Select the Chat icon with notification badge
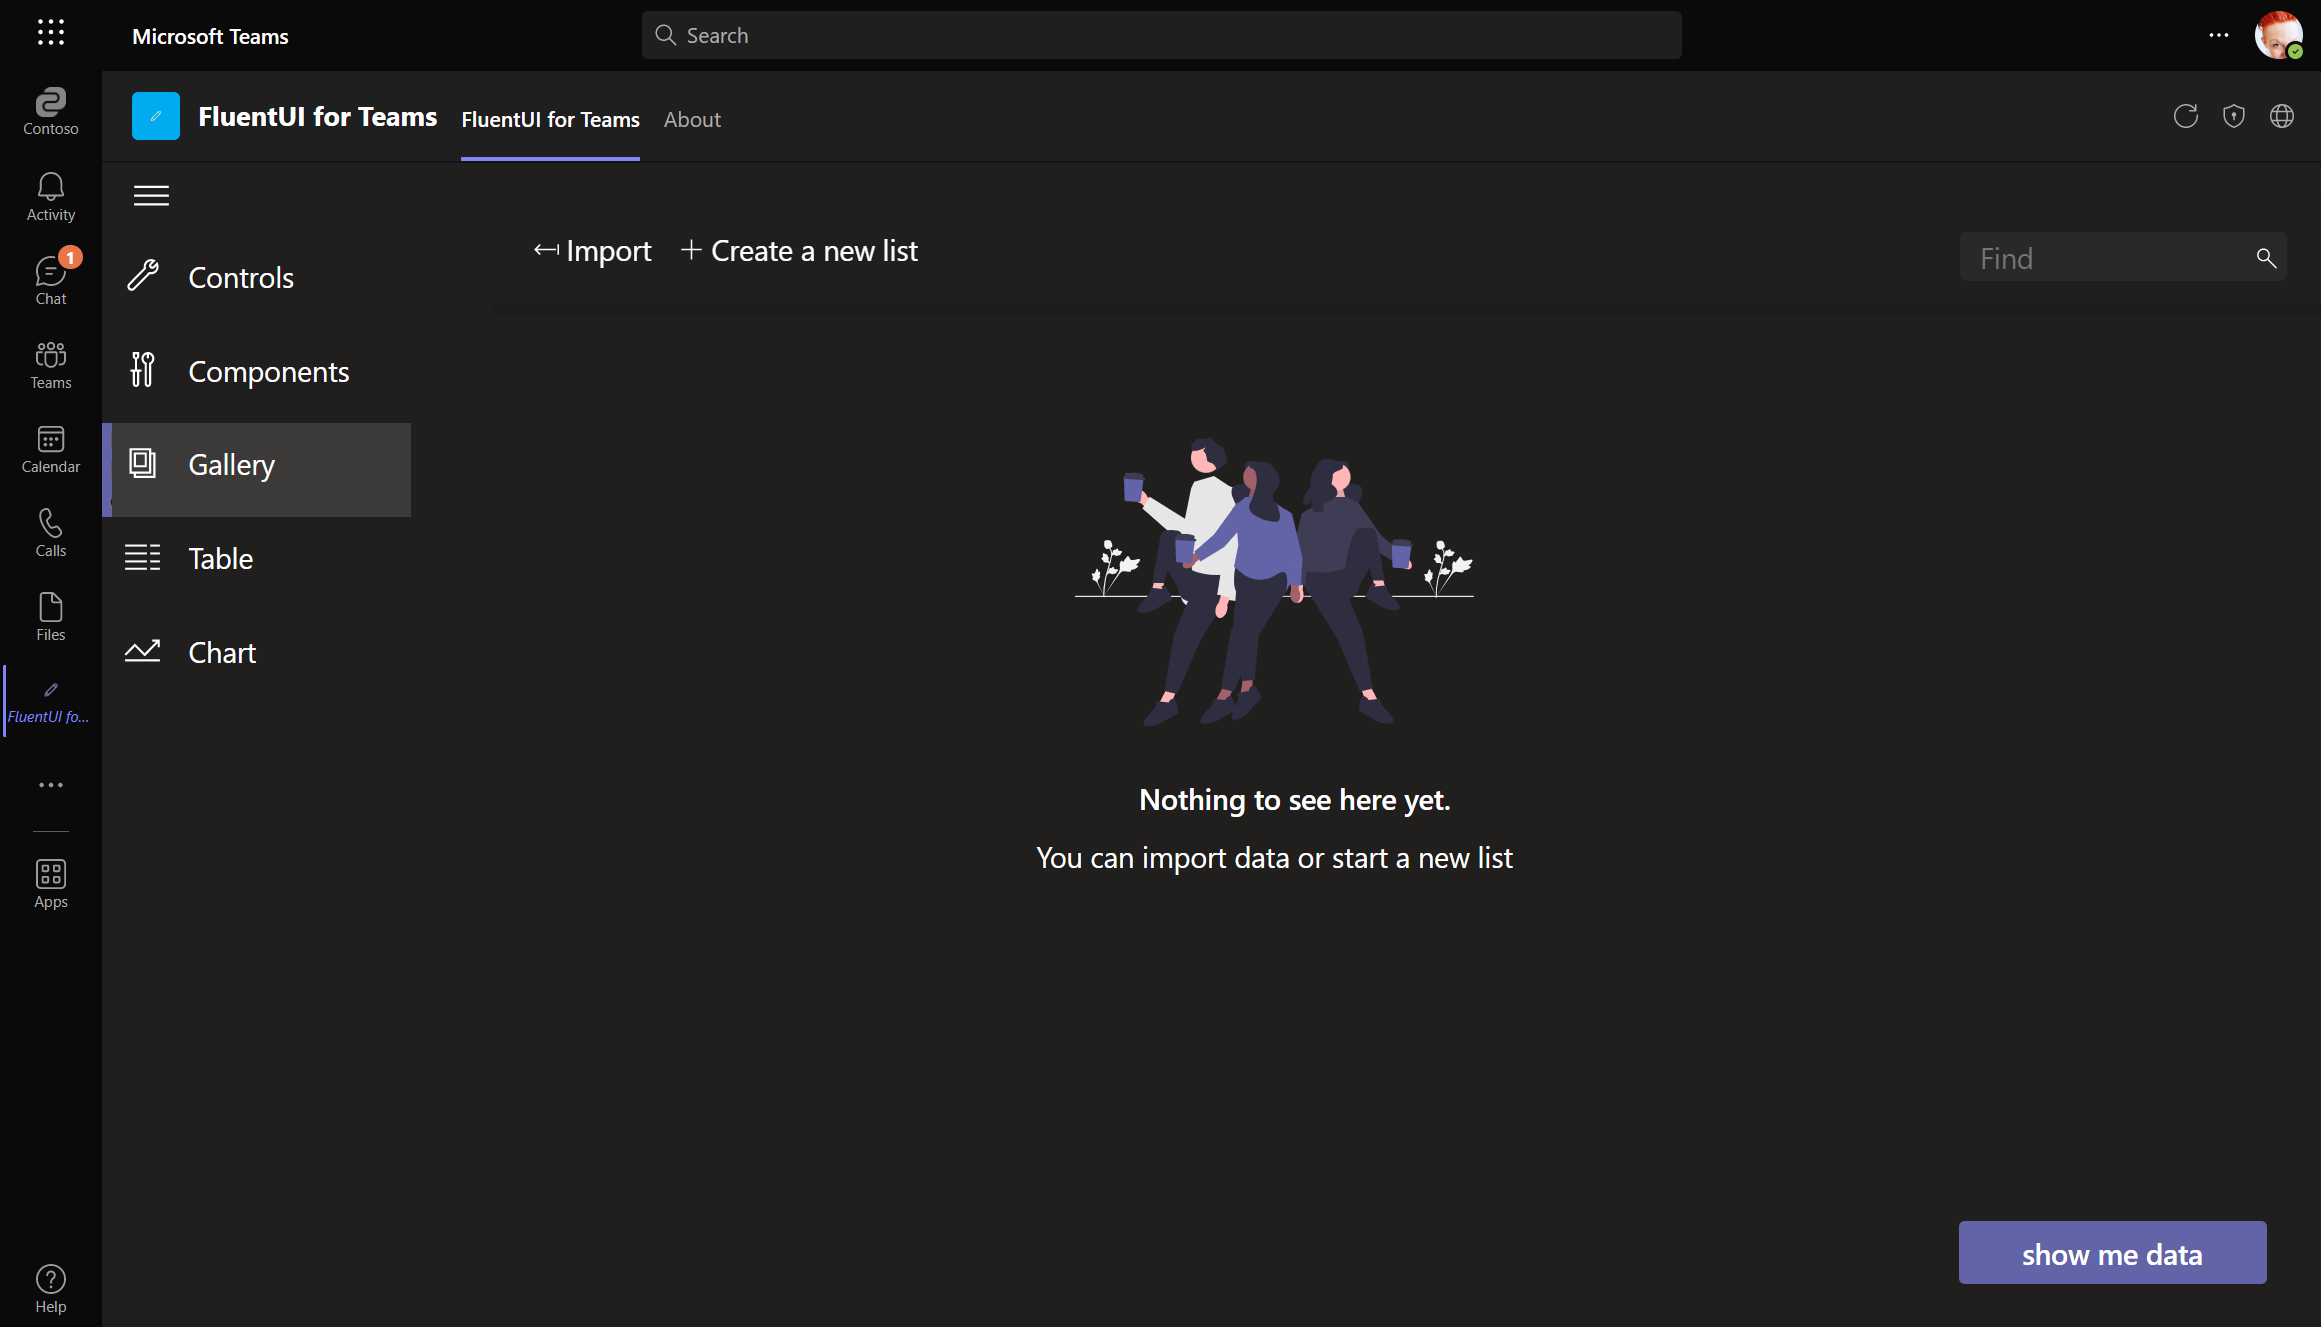 point(50,278)
